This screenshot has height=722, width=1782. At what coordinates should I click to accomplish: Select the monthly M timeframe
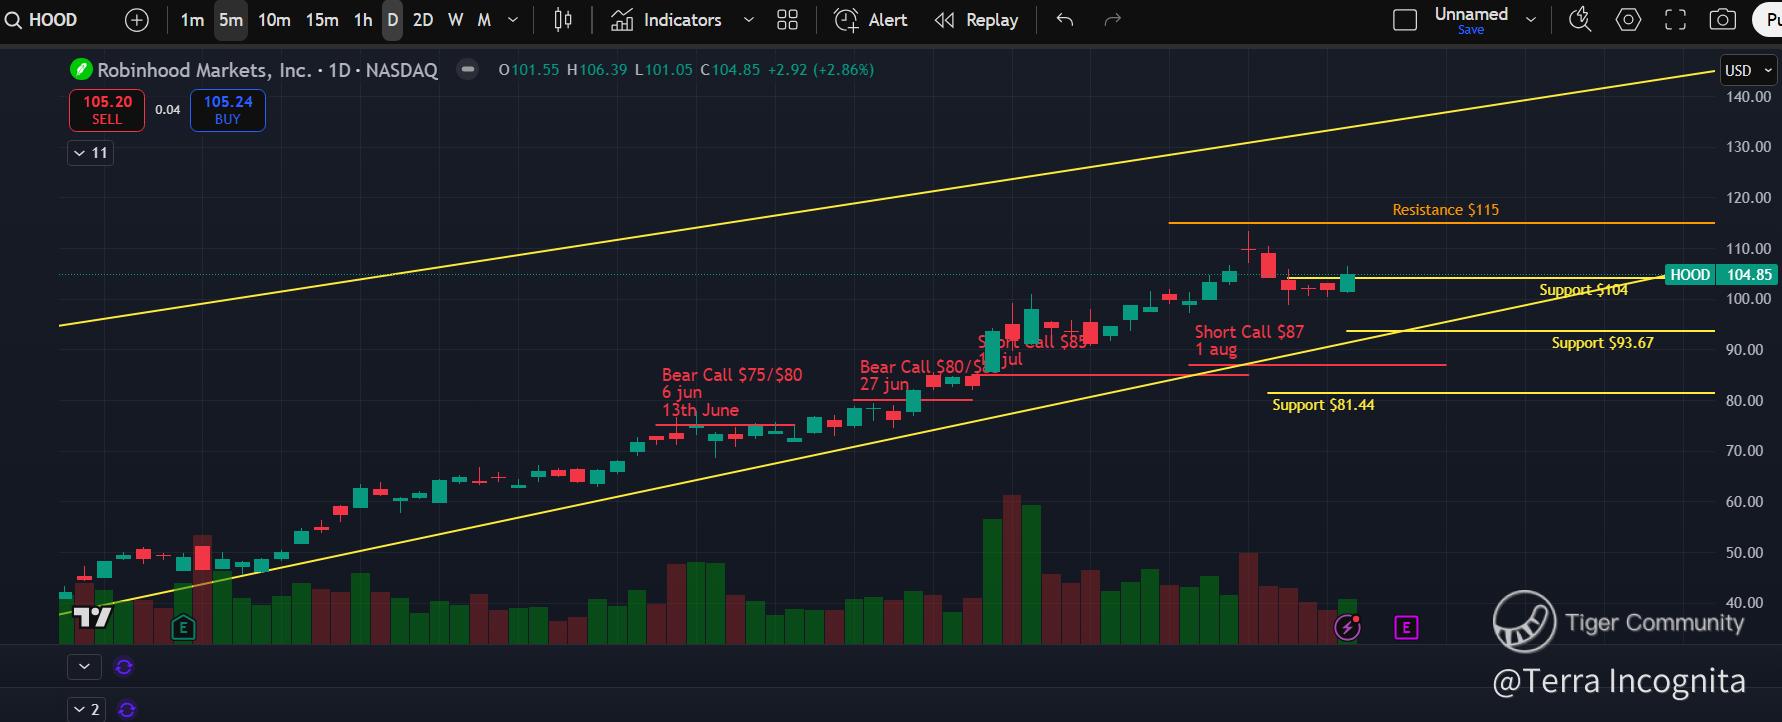(x=484, y=20)
